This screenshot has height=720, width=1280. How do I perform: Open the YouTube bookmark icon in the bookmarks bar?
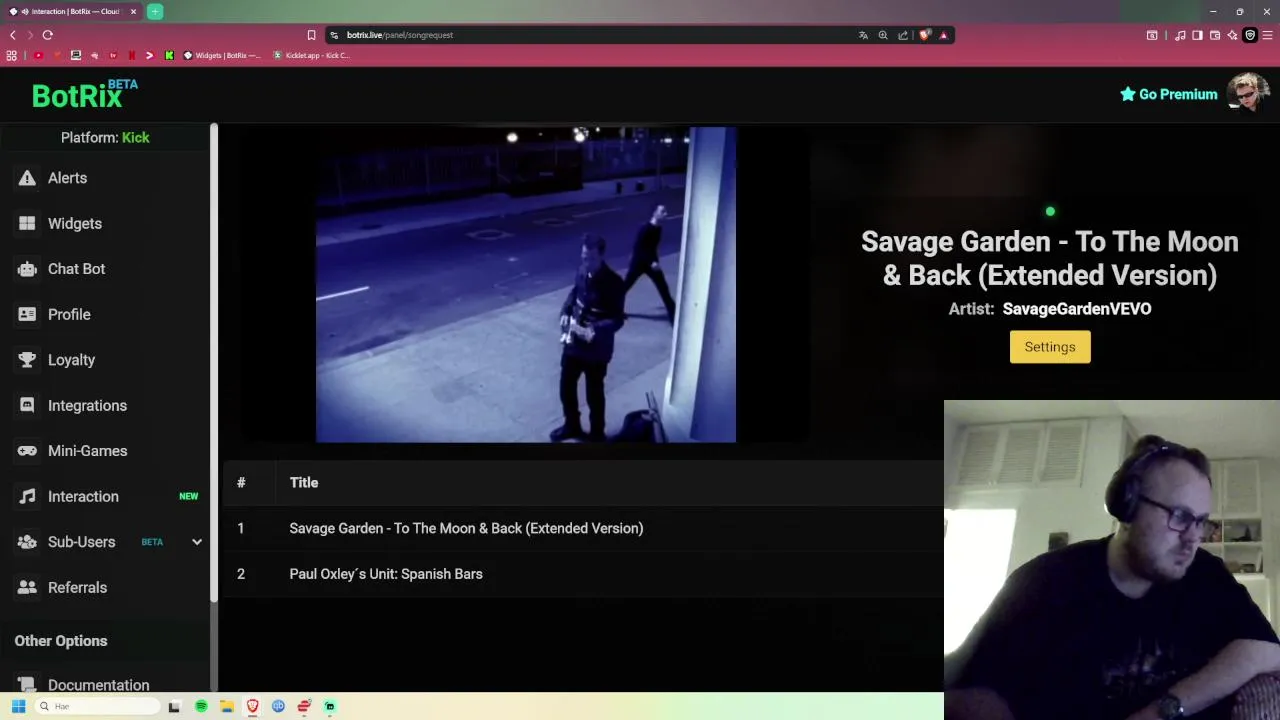[38, 56]
